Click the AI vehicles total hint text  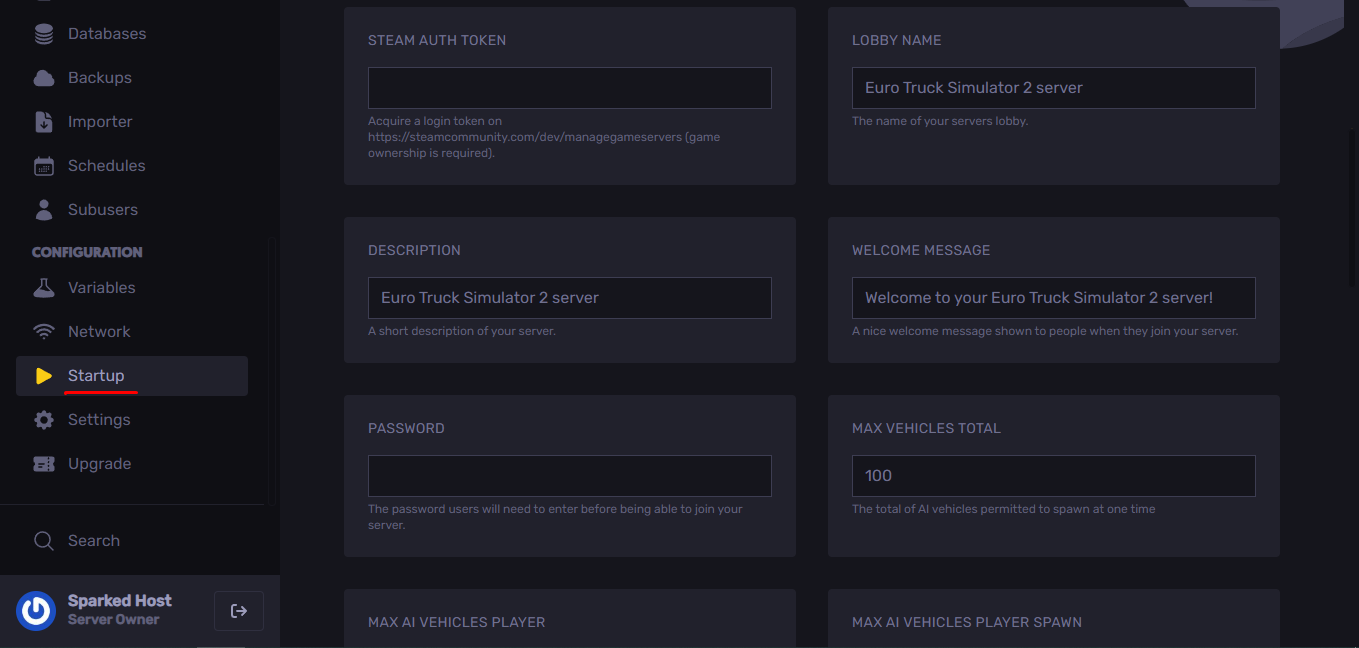click(x=1004, y=509)
